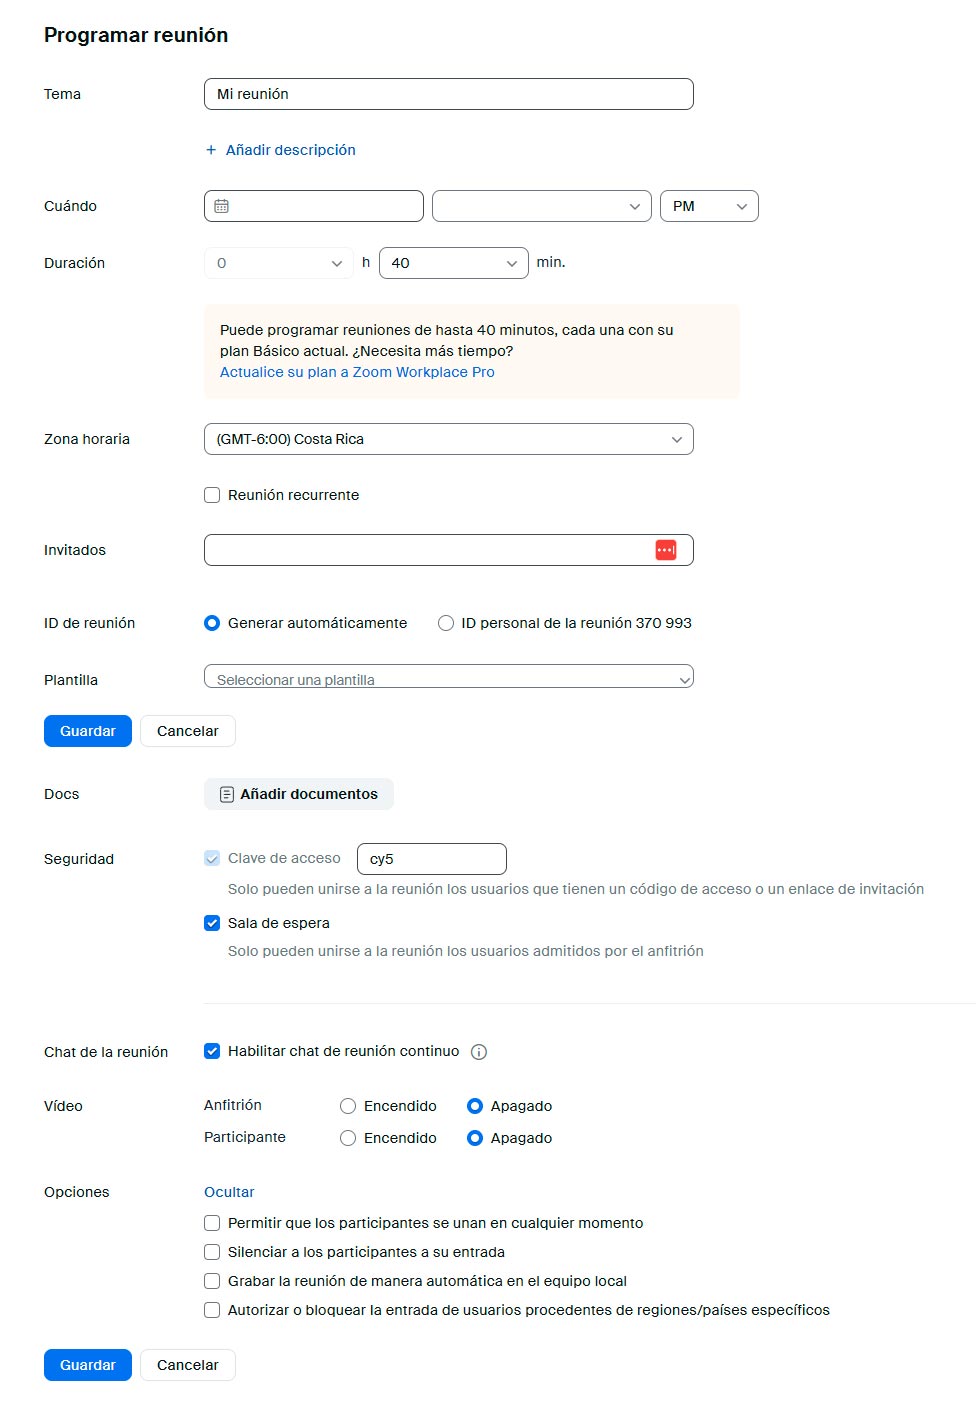Check Silenciar a los participantes a su entrada

pyautogui.click(x=212, y=1252)
